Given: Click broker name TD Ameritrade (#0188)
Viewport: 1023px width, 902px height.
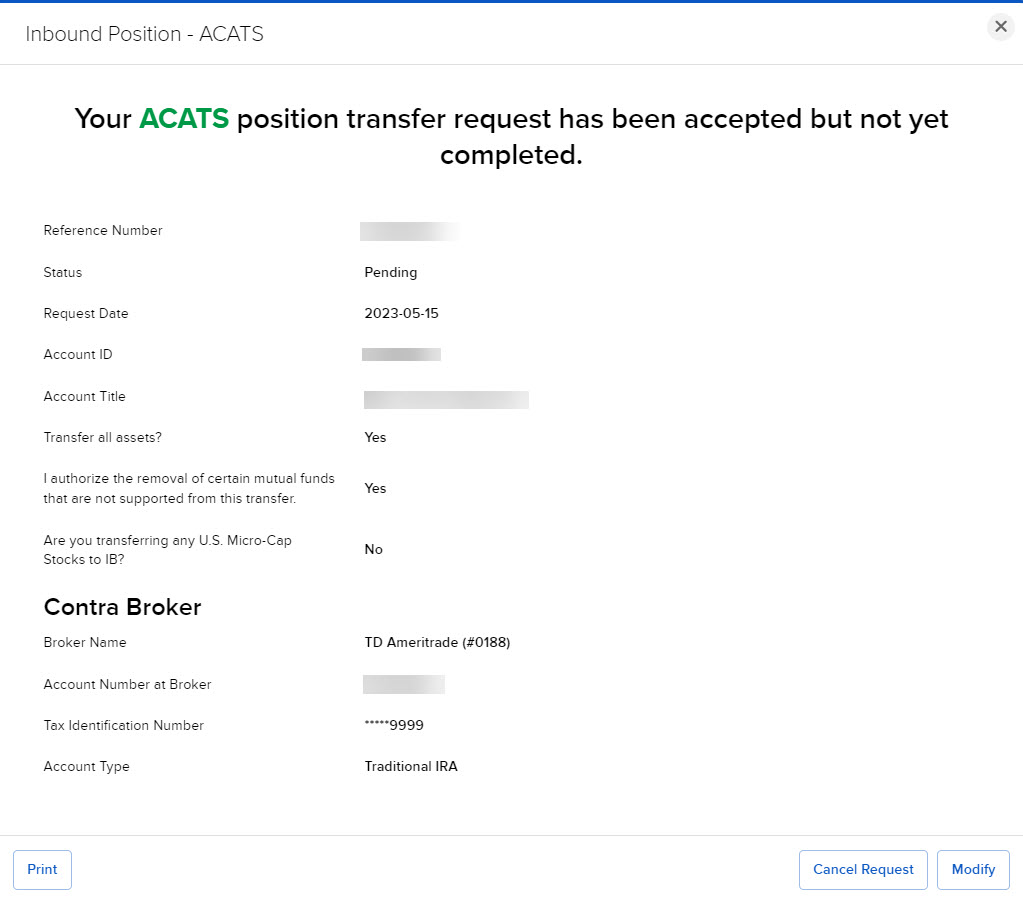Looking at the screenshot, I should pos(437,643).
